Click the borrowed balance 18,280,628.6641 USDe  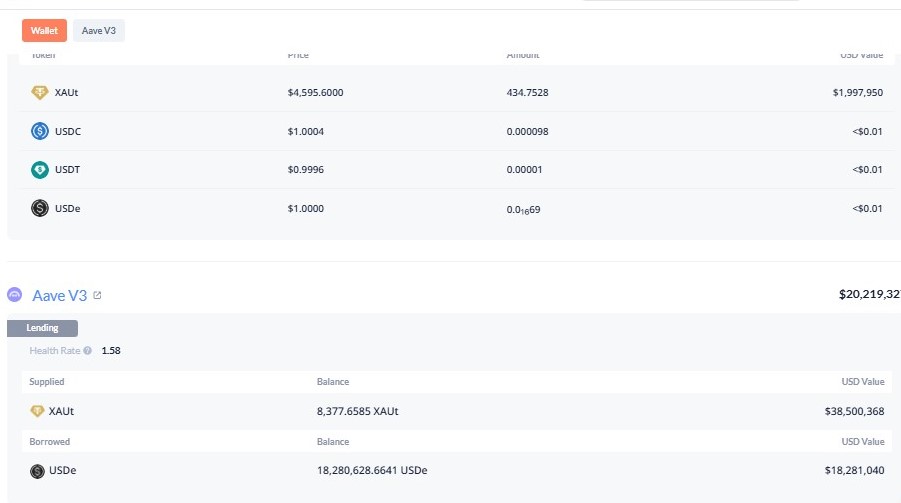coord(372,470)
